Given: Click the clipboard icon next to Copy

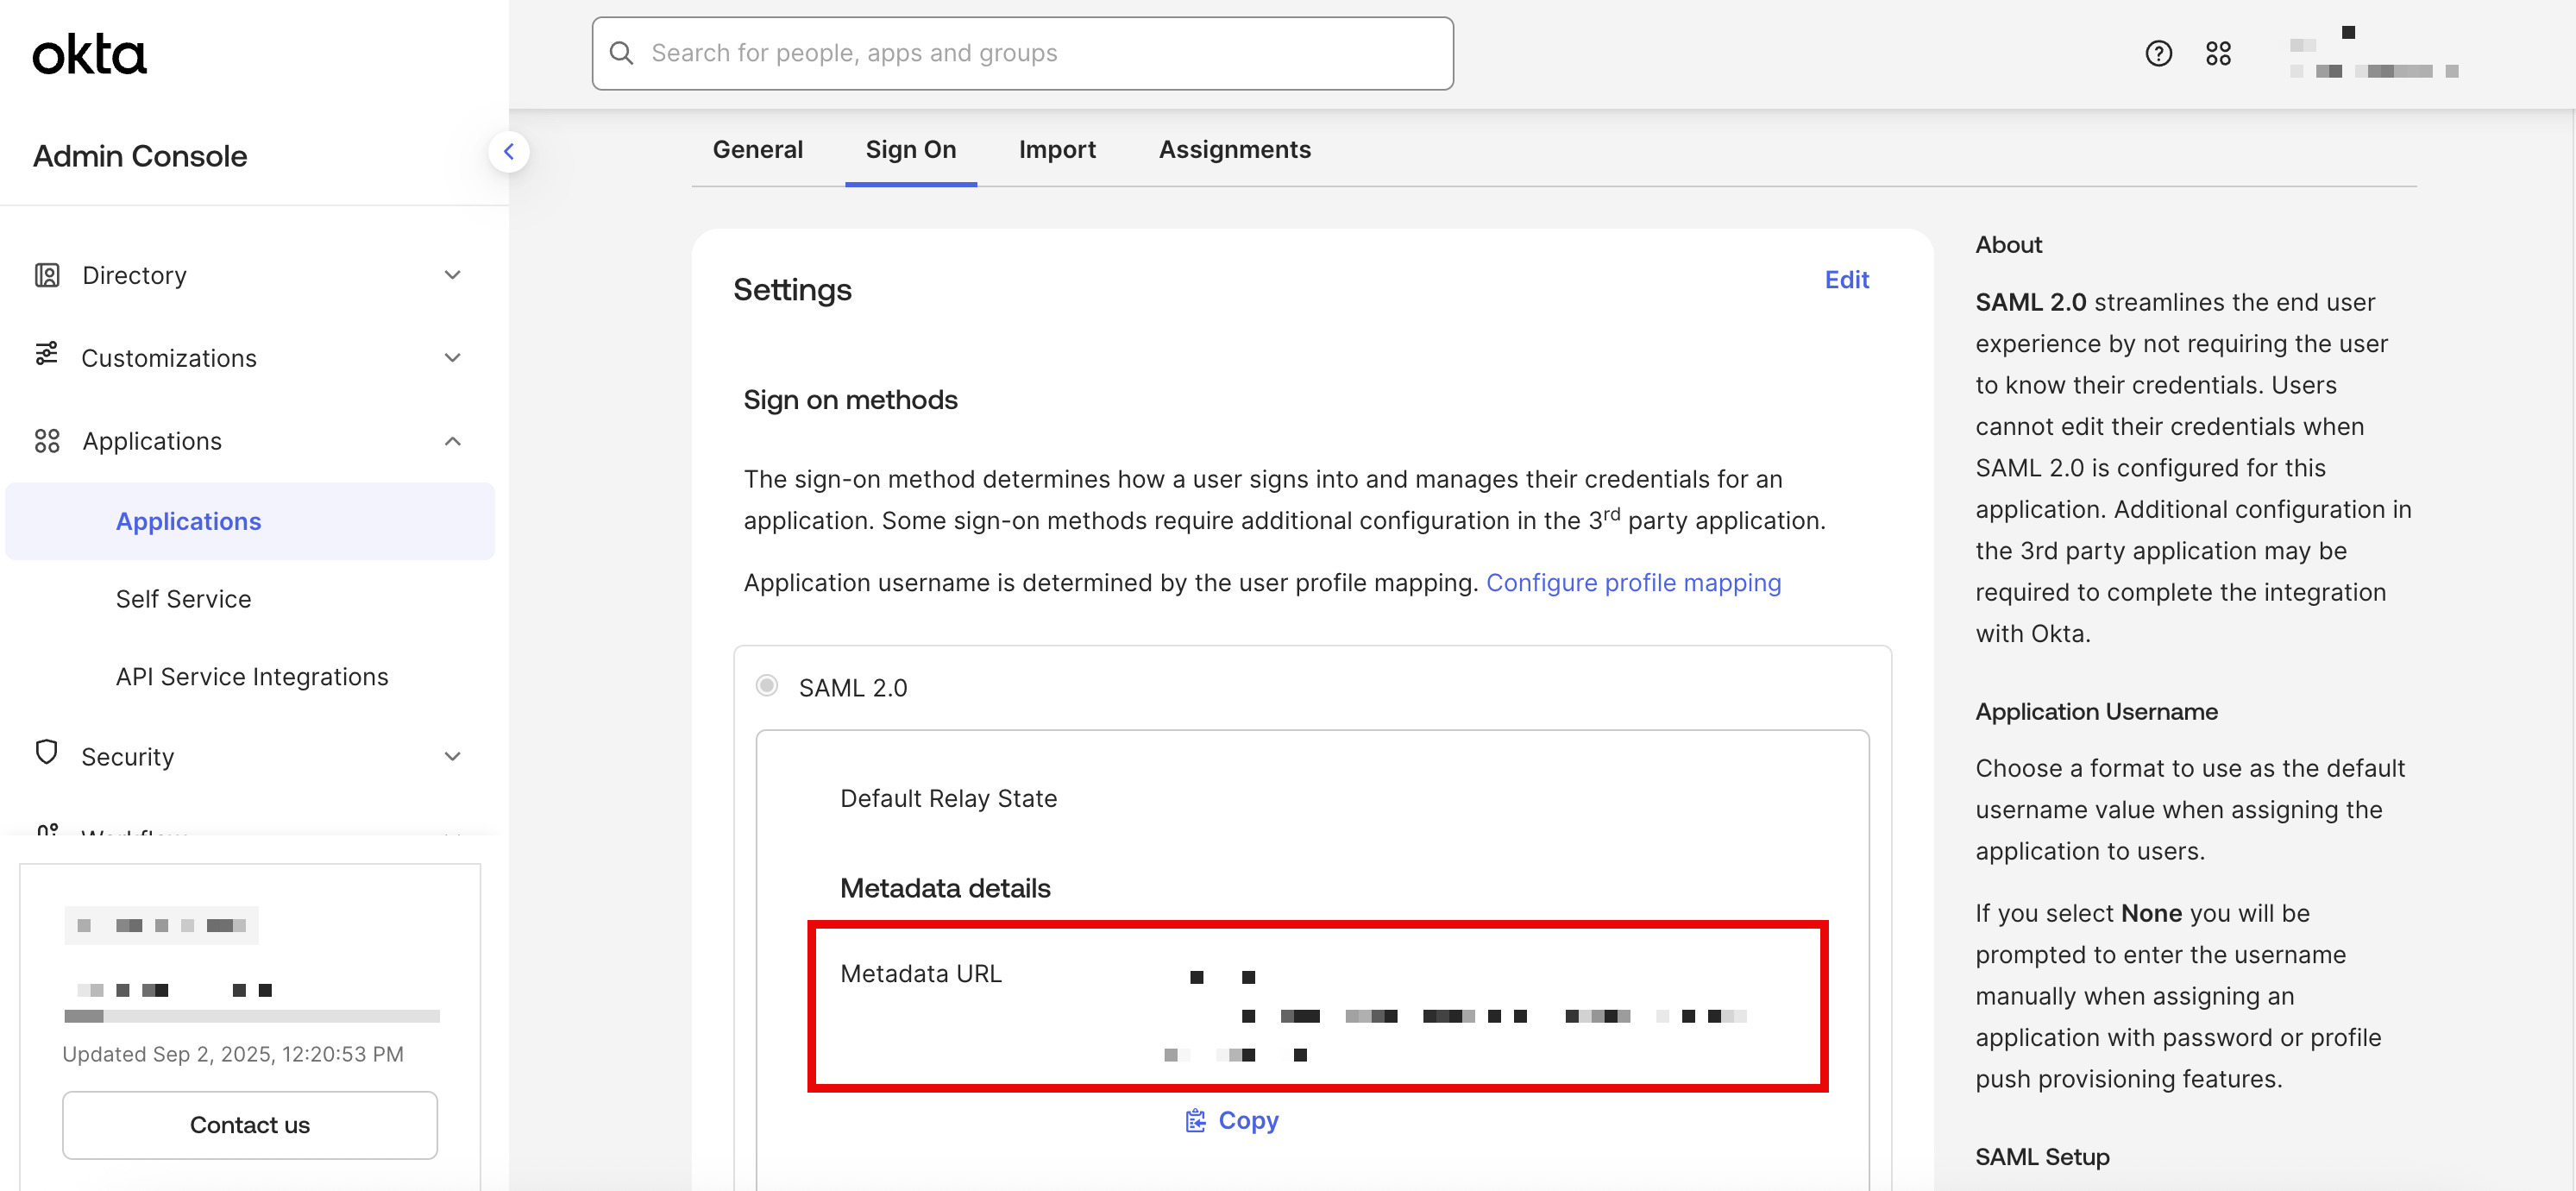Looking at the screenshot, I should [x=1195, y=1120].
